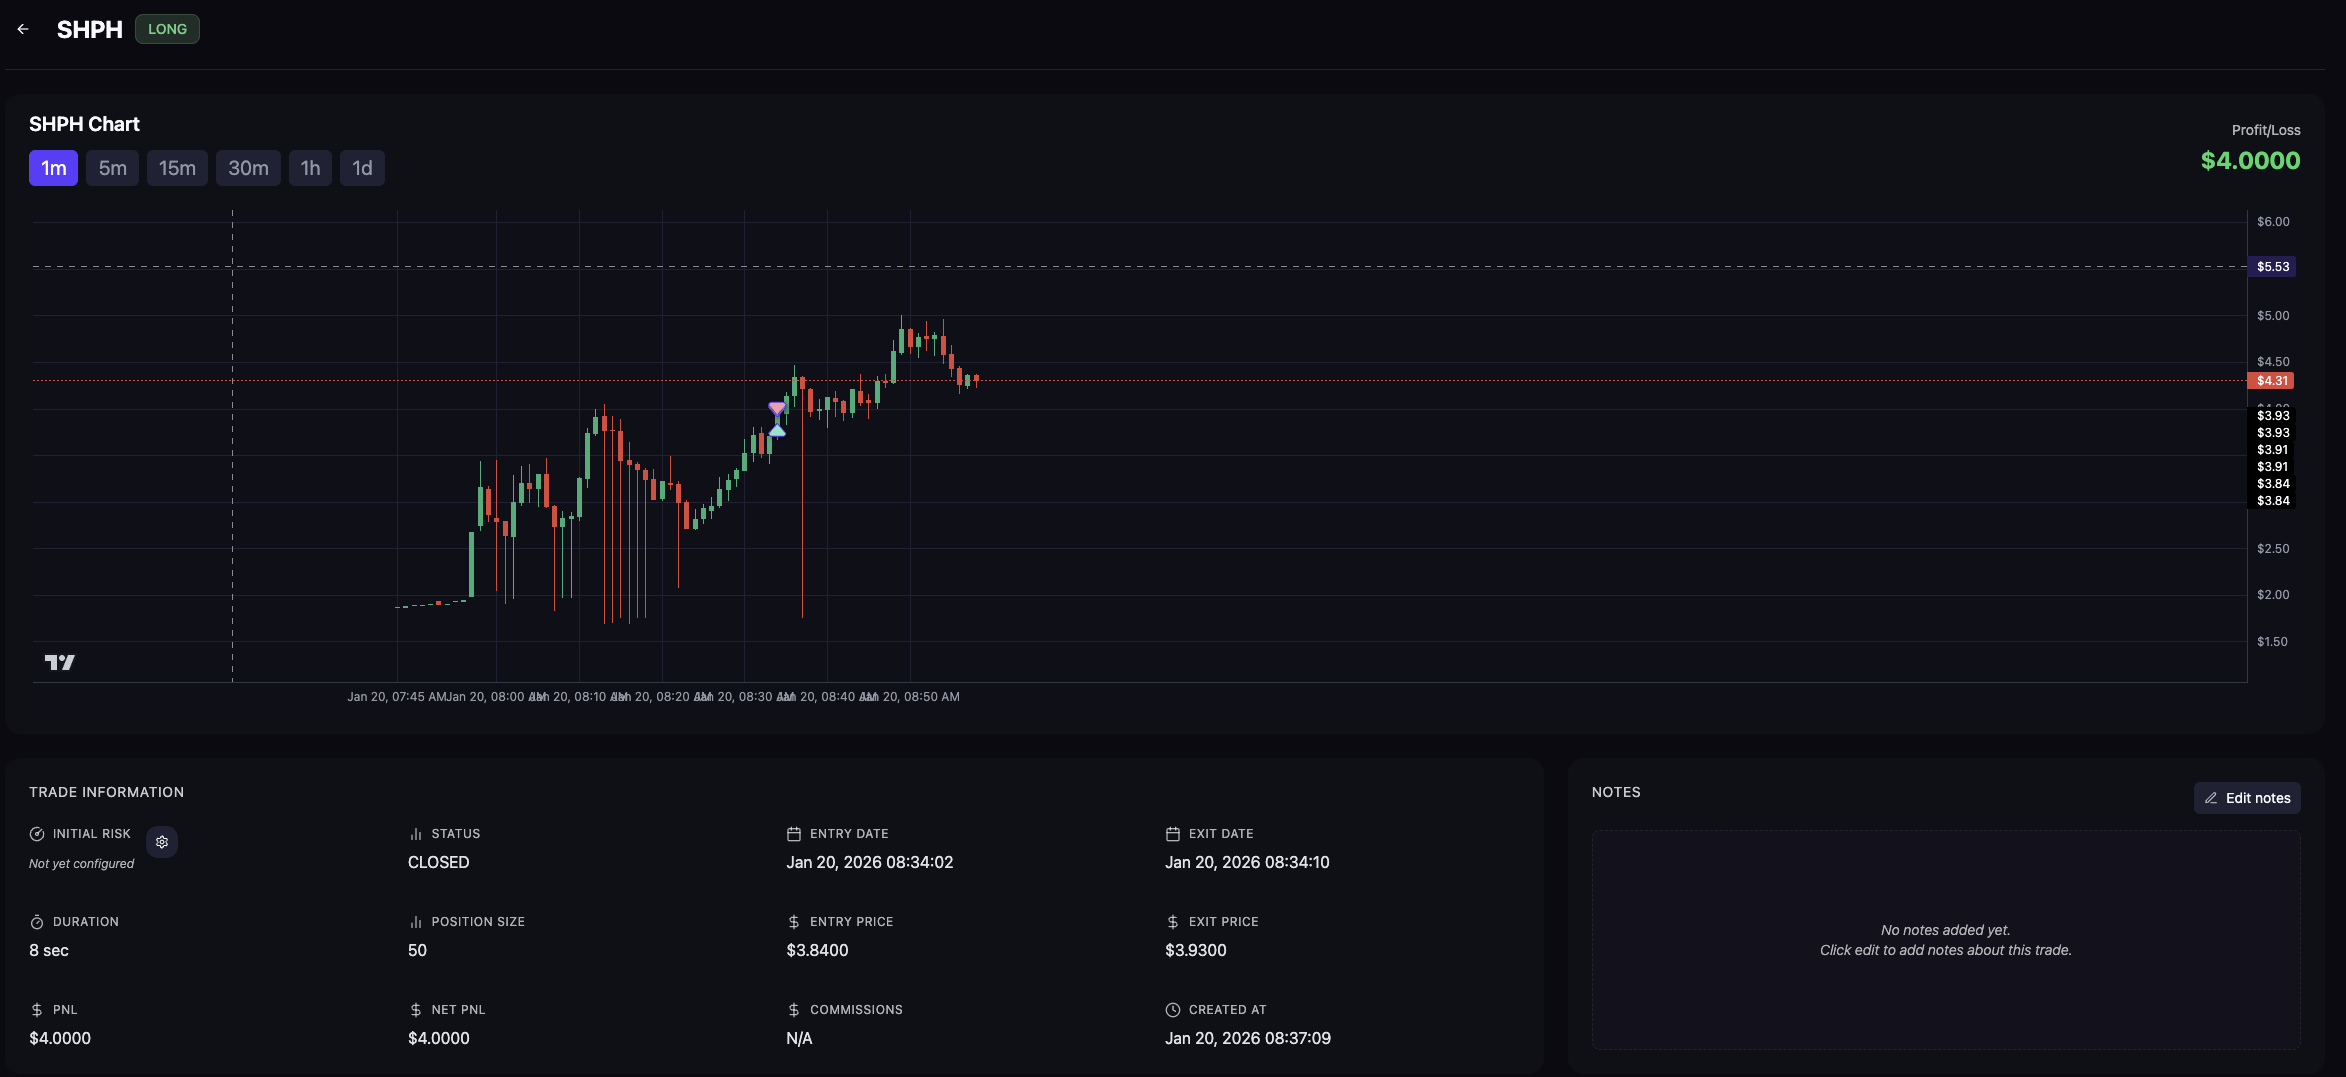Click the calendar icon beside Entry Date

pyautogui.click(x=794, y=834)
